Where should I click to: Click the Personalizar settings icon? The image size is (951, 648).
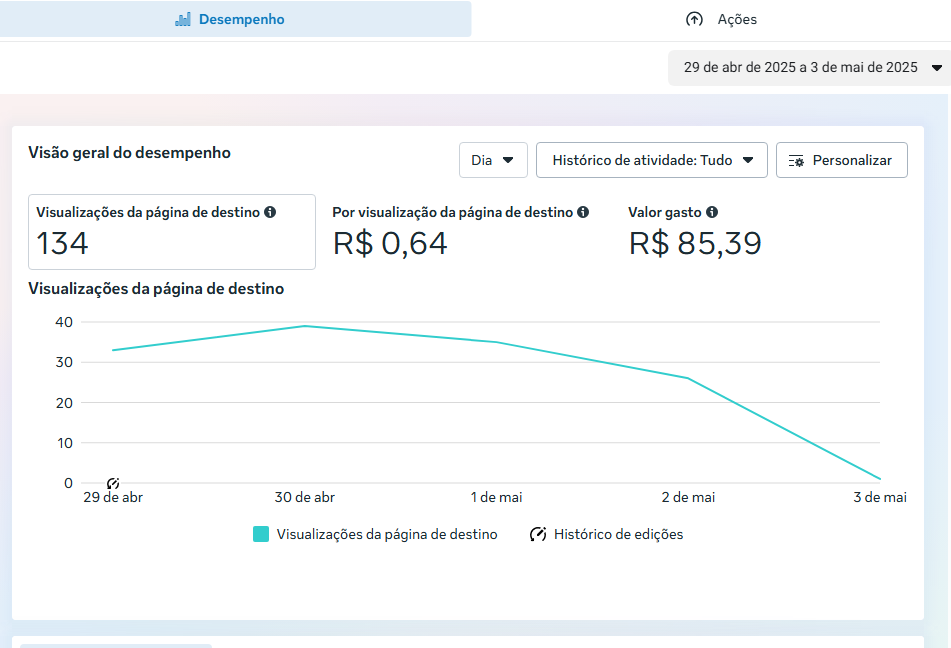(x=796, y=160)
